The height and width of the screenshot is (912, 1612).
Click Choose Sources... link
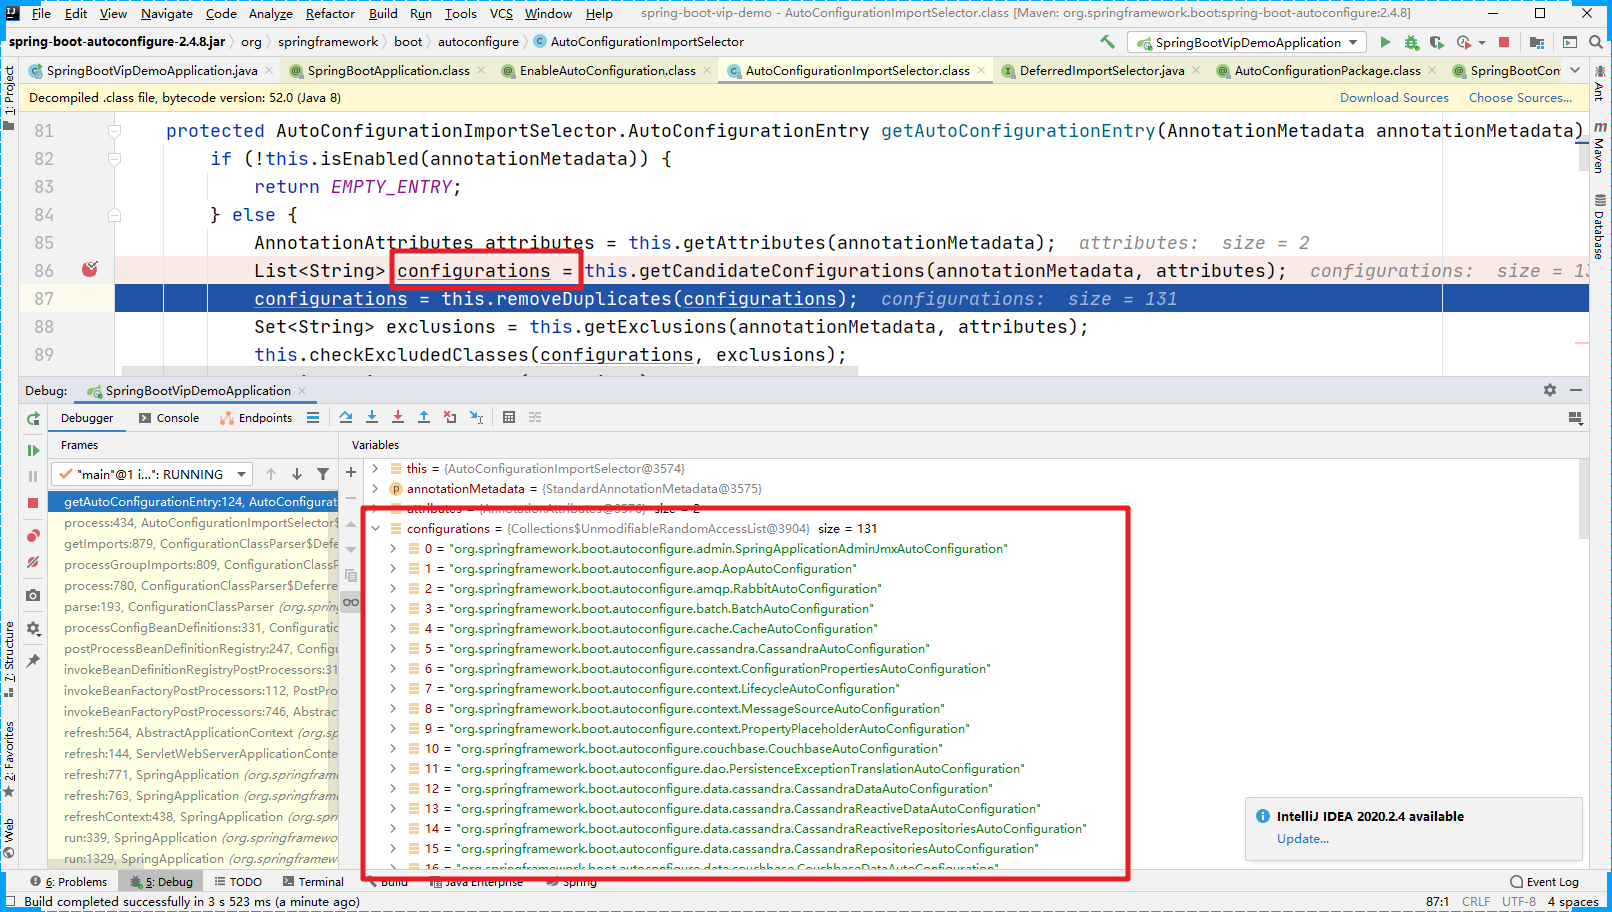1520,97
